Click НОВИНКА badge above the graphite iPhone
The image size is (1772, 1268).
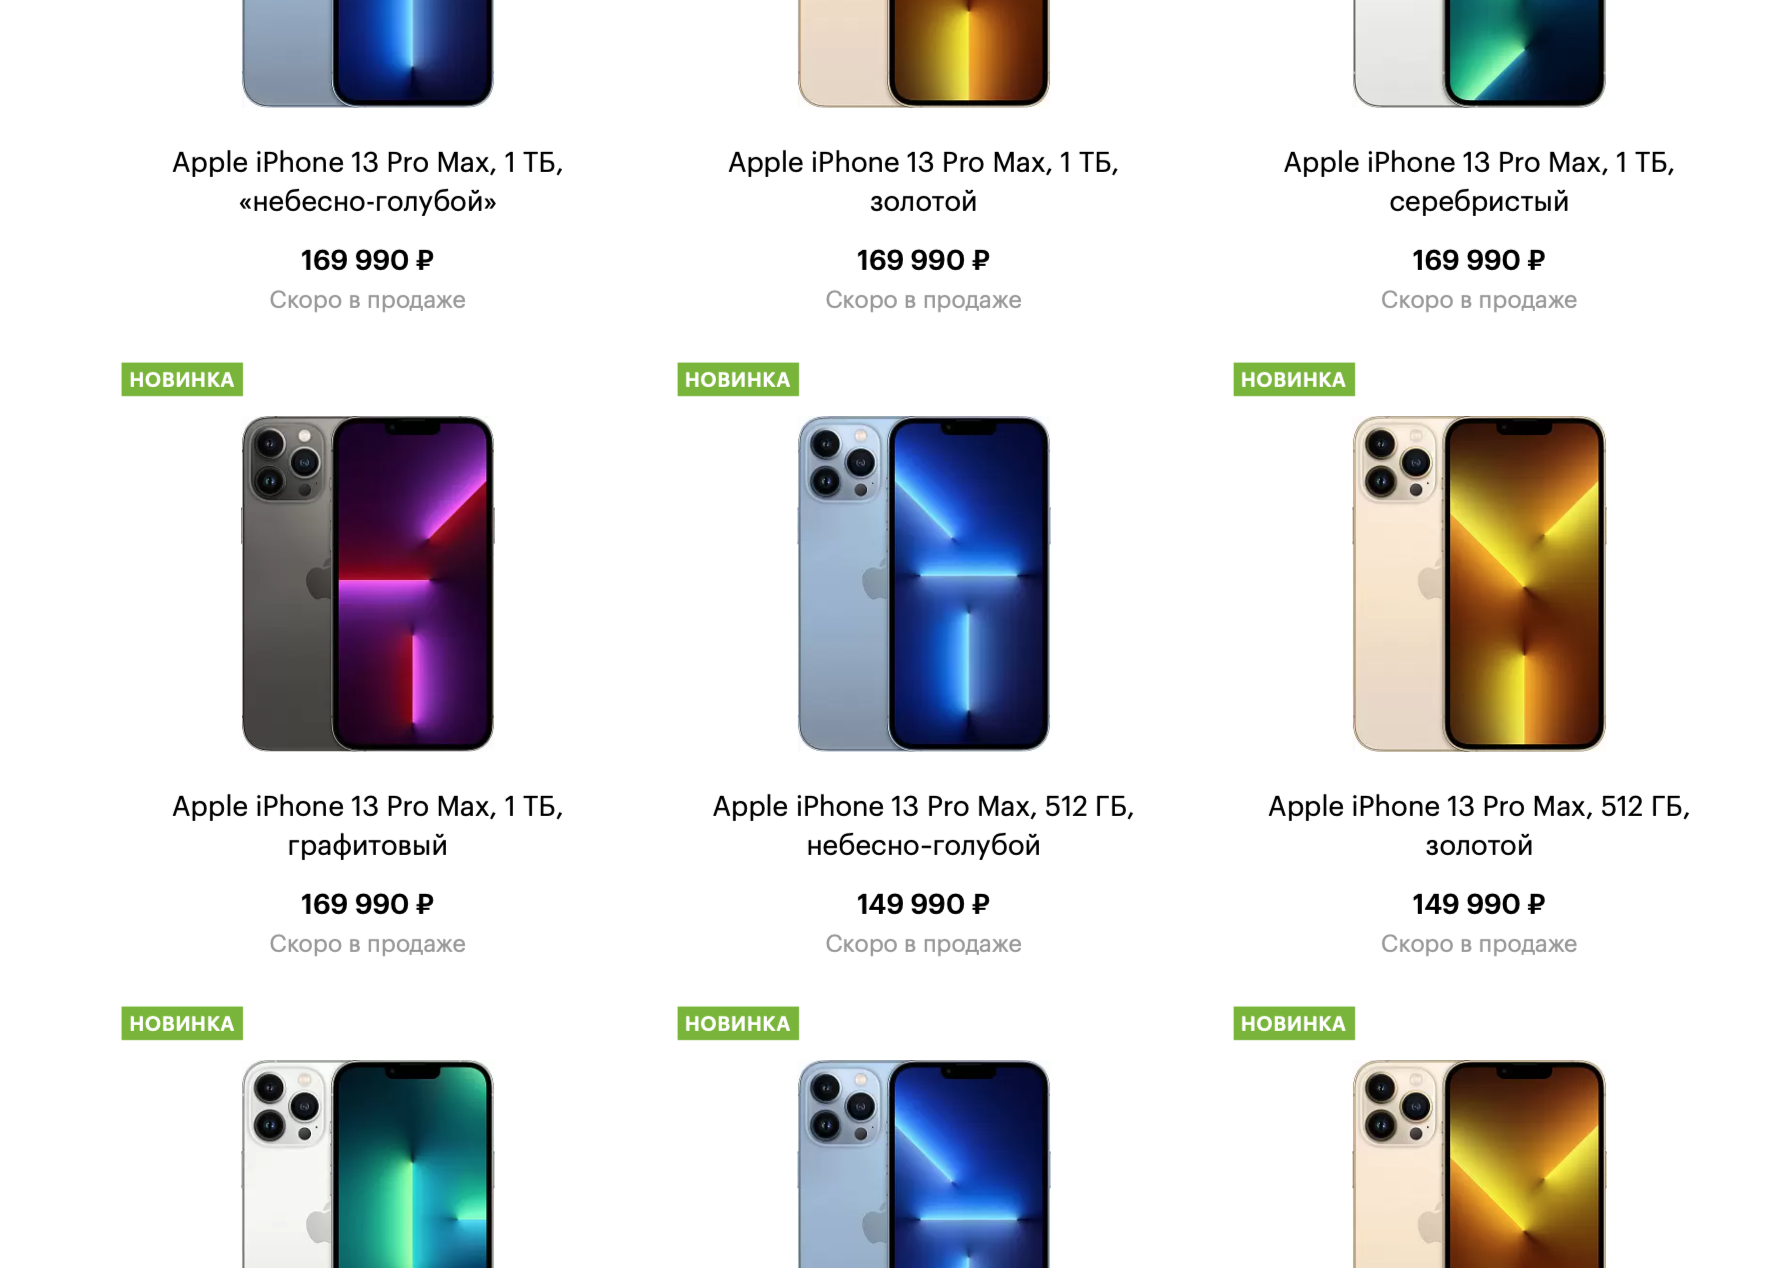click(x=182, y=379)
